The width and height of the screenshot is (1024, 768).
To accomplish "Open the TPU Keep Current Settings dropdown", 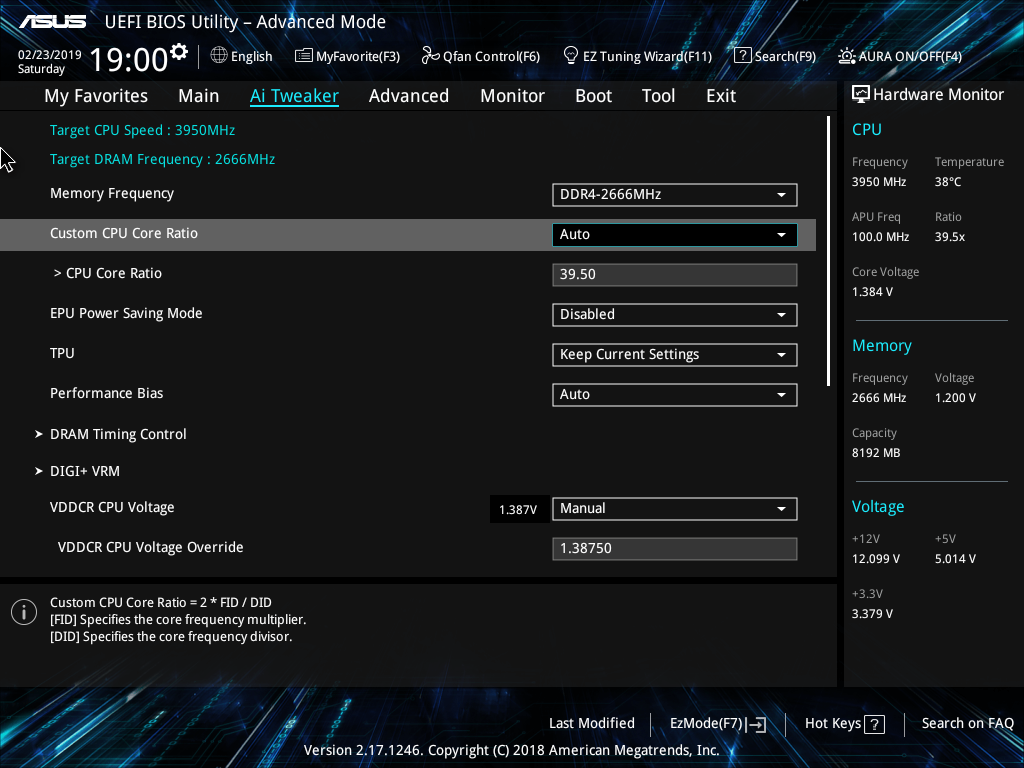I will click(x=675, y=355).
